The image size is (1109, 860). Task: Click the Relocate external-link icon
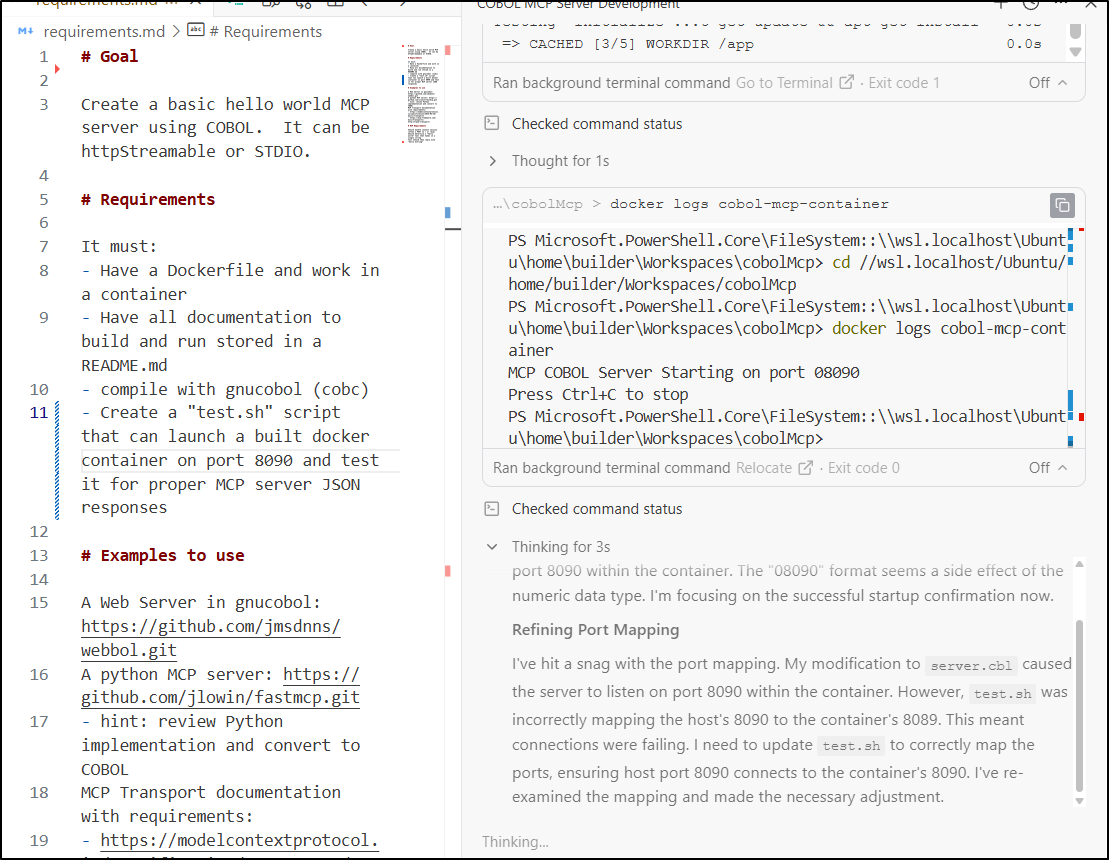click(x=805, y=467)
